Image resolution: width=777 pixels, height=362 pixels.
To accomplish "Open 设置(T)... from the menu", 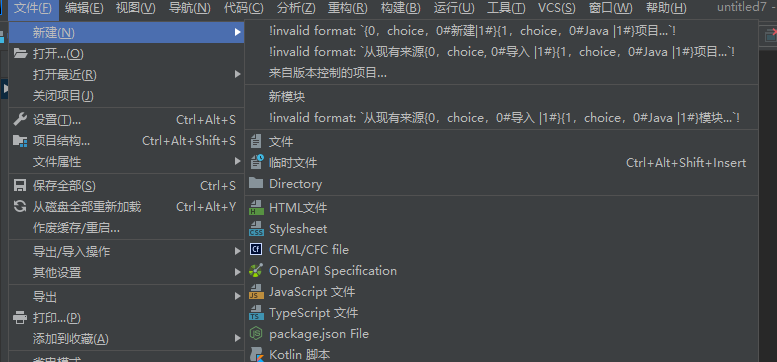I will pos(126,119).
